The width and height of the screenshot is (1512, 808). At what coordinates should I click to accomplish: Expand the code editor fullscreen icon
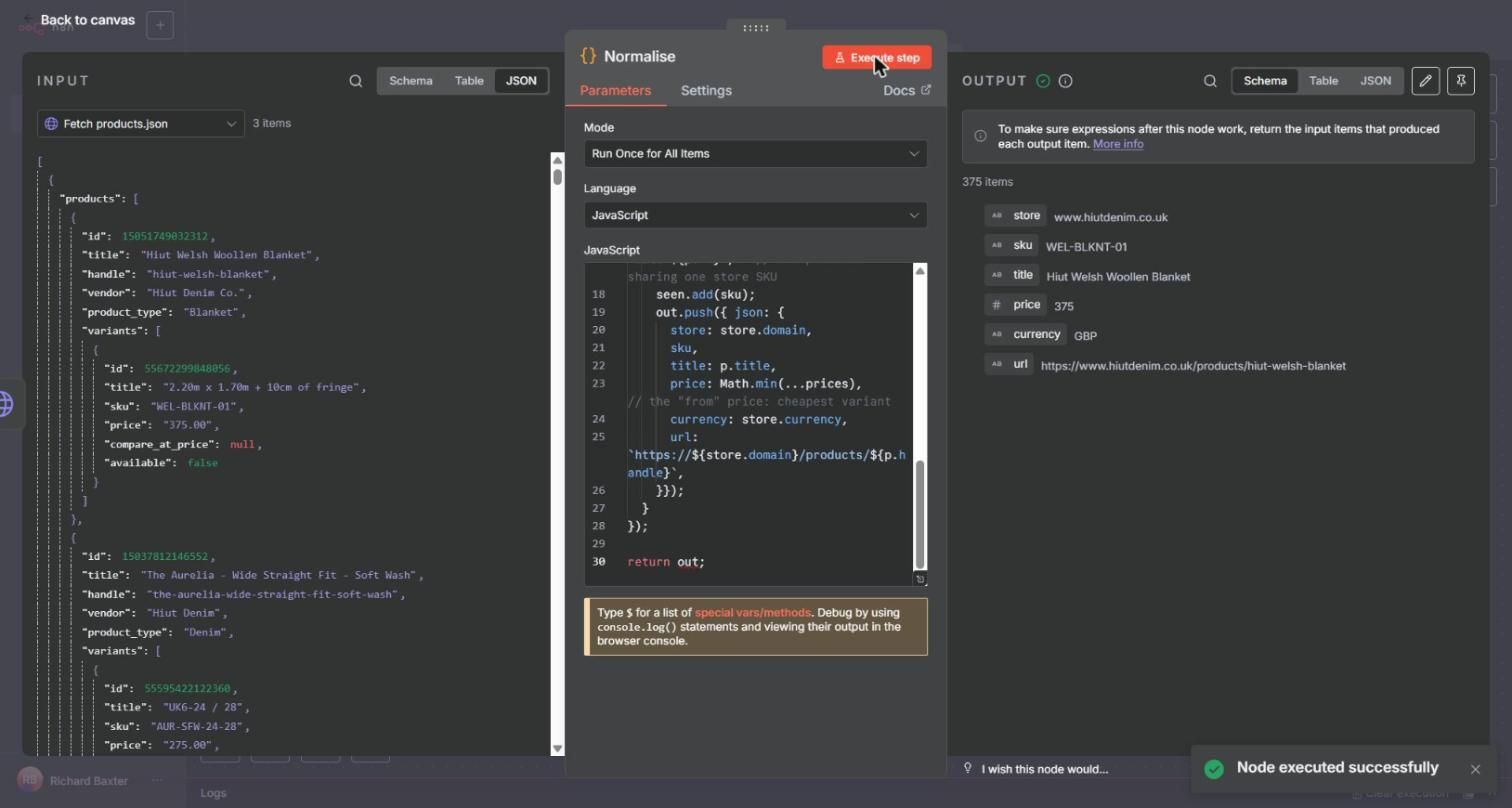click(x=921, y=579)
